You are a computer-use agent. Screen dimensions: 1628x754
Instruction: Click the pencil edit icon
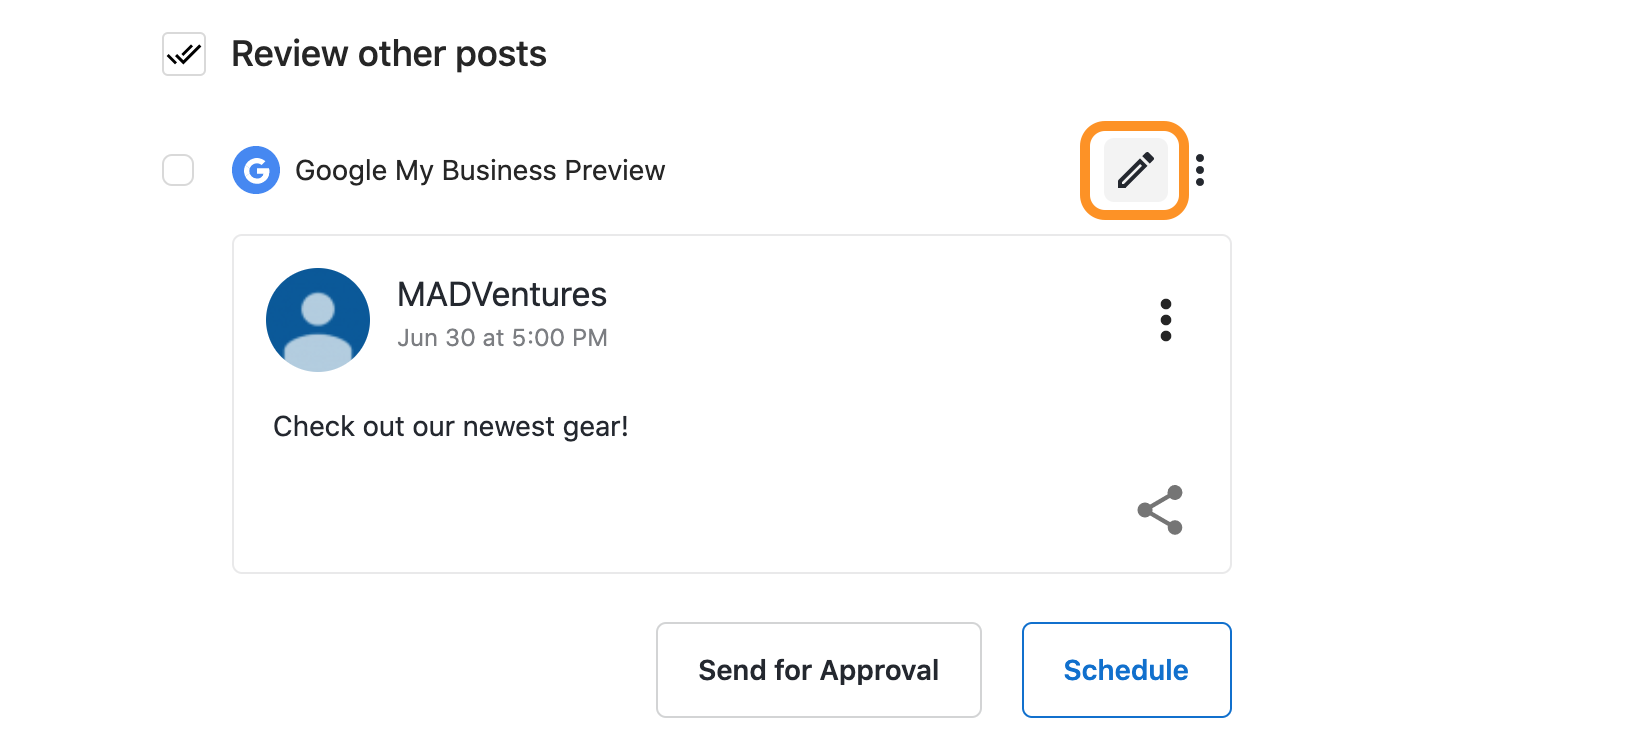1135,171
